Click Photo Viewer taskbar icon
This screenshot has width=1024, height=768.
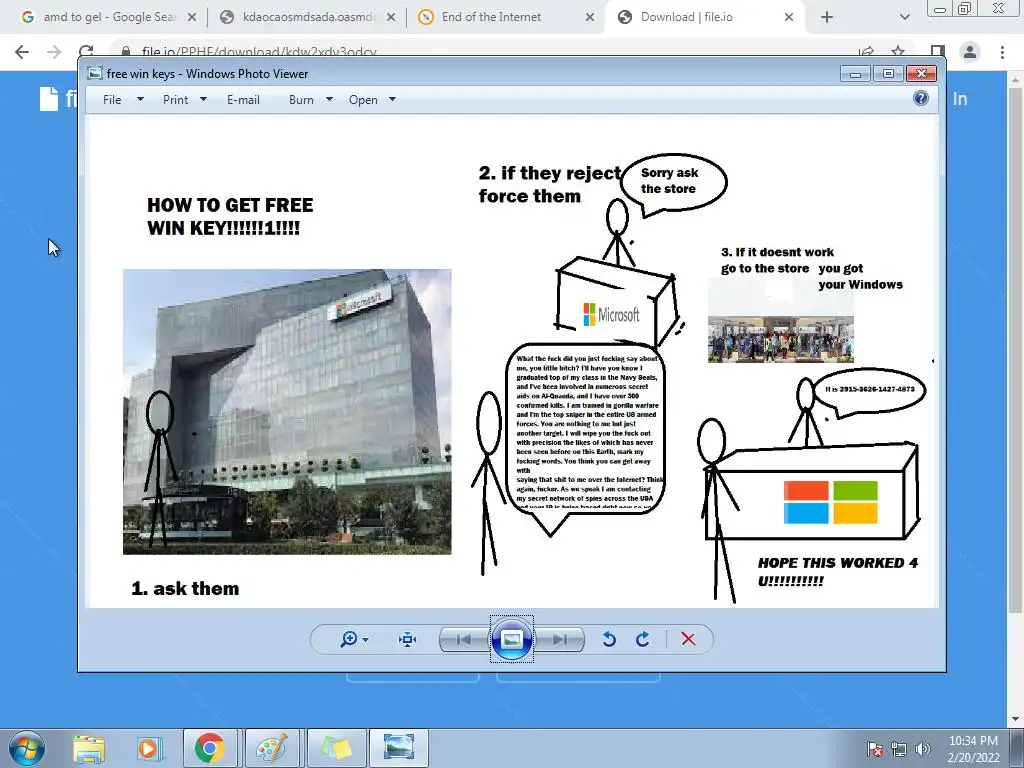tap(399, 748)
